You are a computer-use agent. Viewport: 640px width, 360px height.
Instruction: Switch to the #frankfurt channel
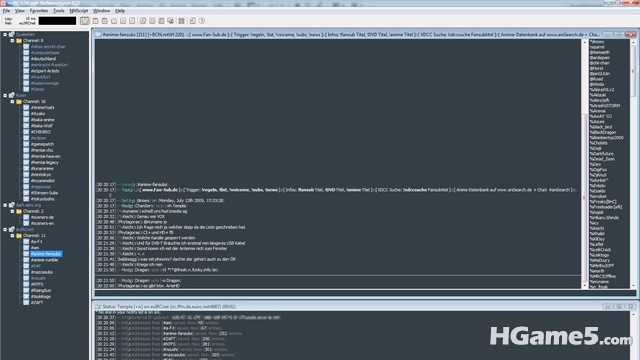point(40,77)
